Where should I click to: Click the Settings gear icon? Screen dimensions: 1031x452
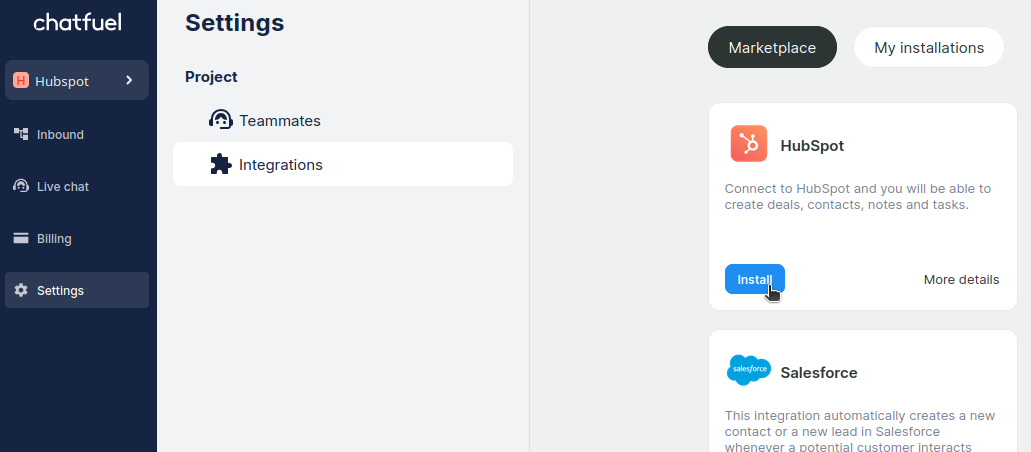(x=21, y=291)
